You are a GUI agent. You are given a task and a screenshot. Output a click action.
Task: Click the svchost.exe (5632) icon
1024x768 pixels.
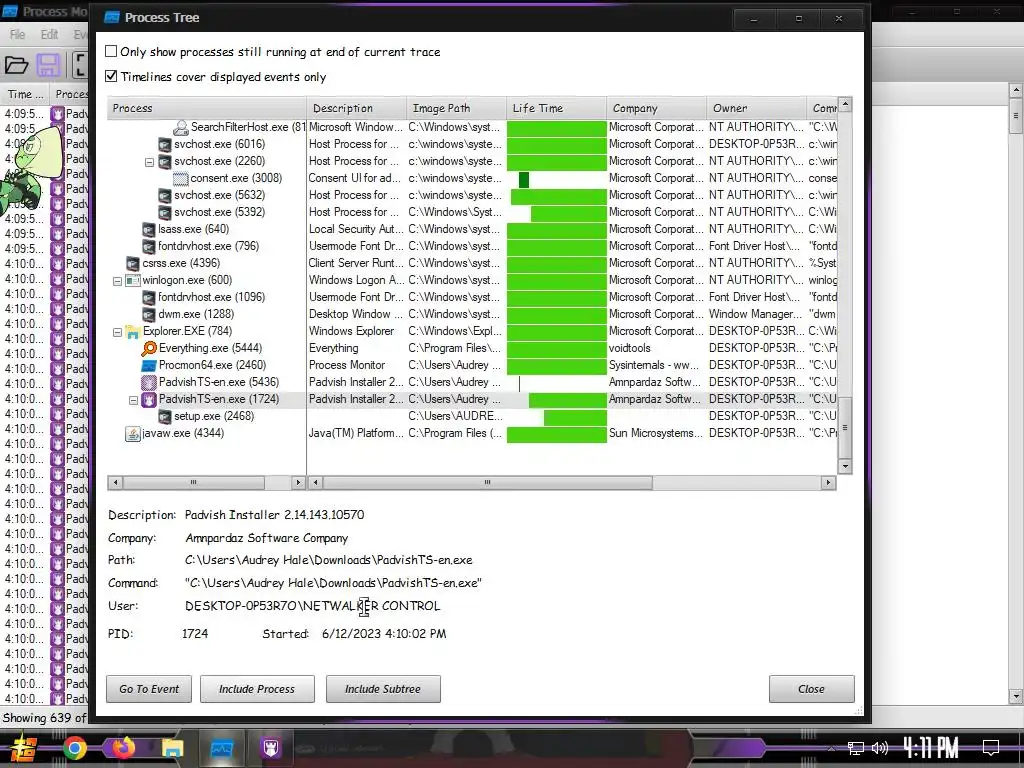[165, 195]
